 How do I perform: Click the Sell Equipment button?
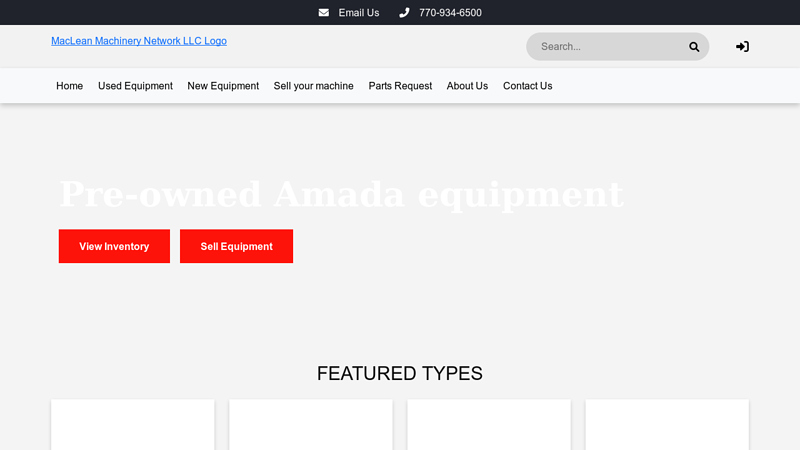[236, 246]
